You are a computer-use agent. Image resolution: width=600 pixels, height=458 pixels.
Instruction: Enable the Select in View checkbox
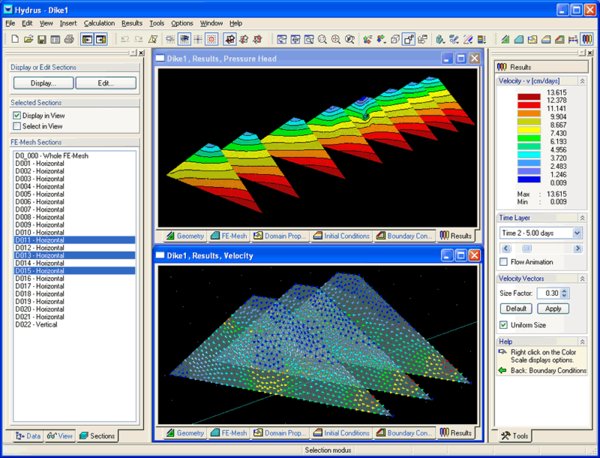pyautogui.click(x=17, y=126)
